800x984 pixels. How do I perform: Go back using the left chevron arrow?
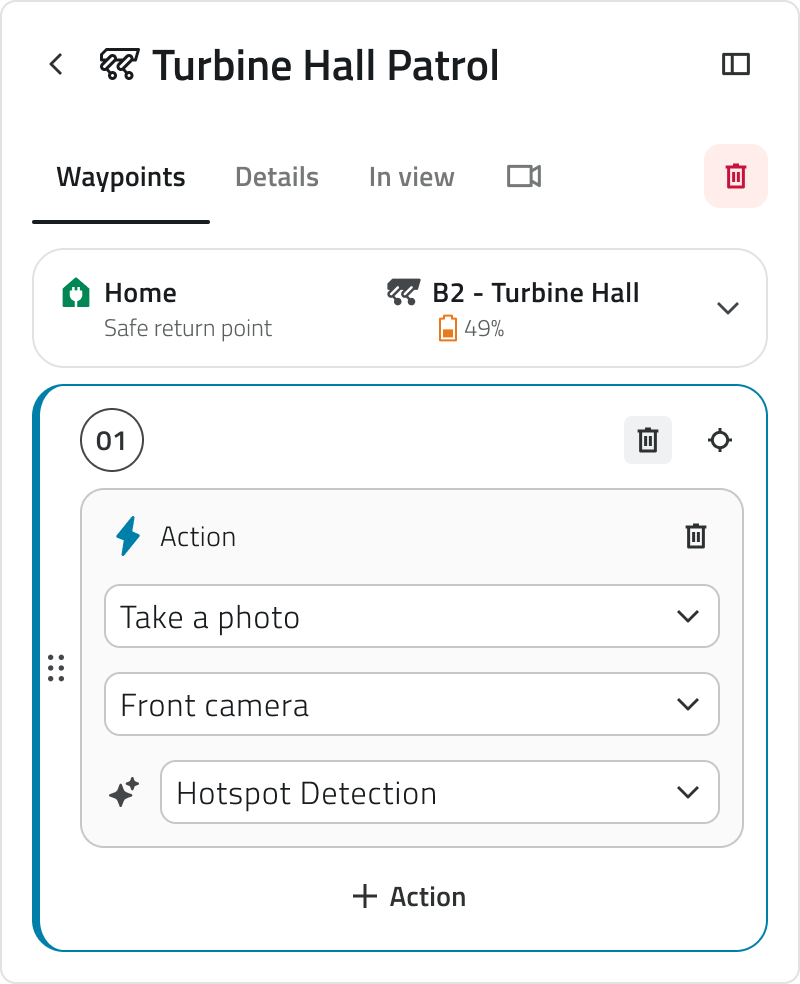pos(56,64)
